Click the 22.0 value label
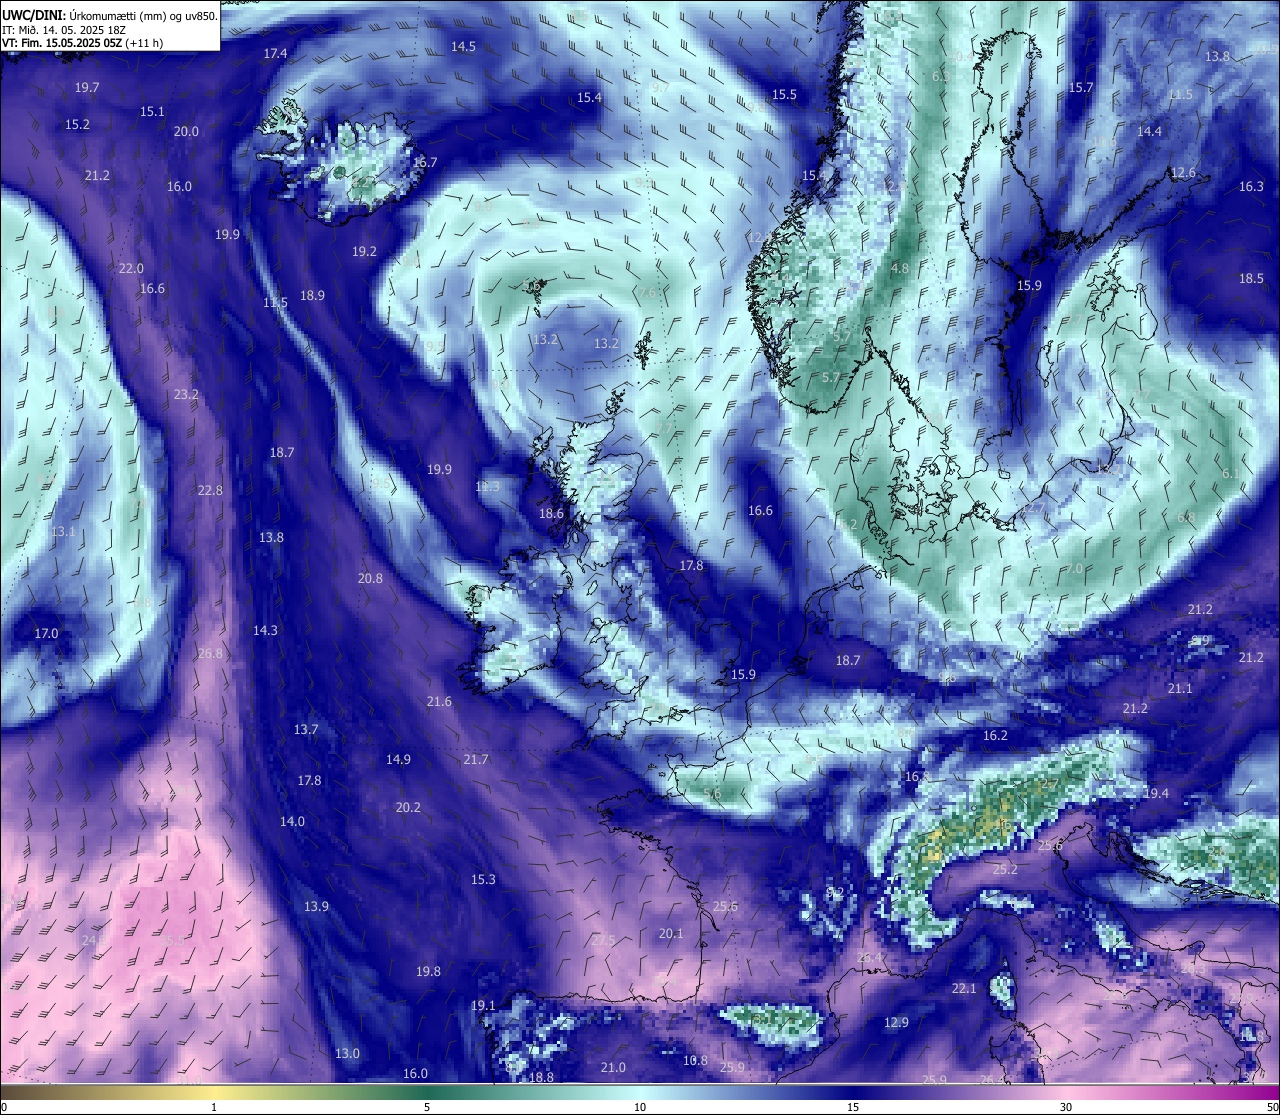The image size is (1280, 1115). point(131,269)
